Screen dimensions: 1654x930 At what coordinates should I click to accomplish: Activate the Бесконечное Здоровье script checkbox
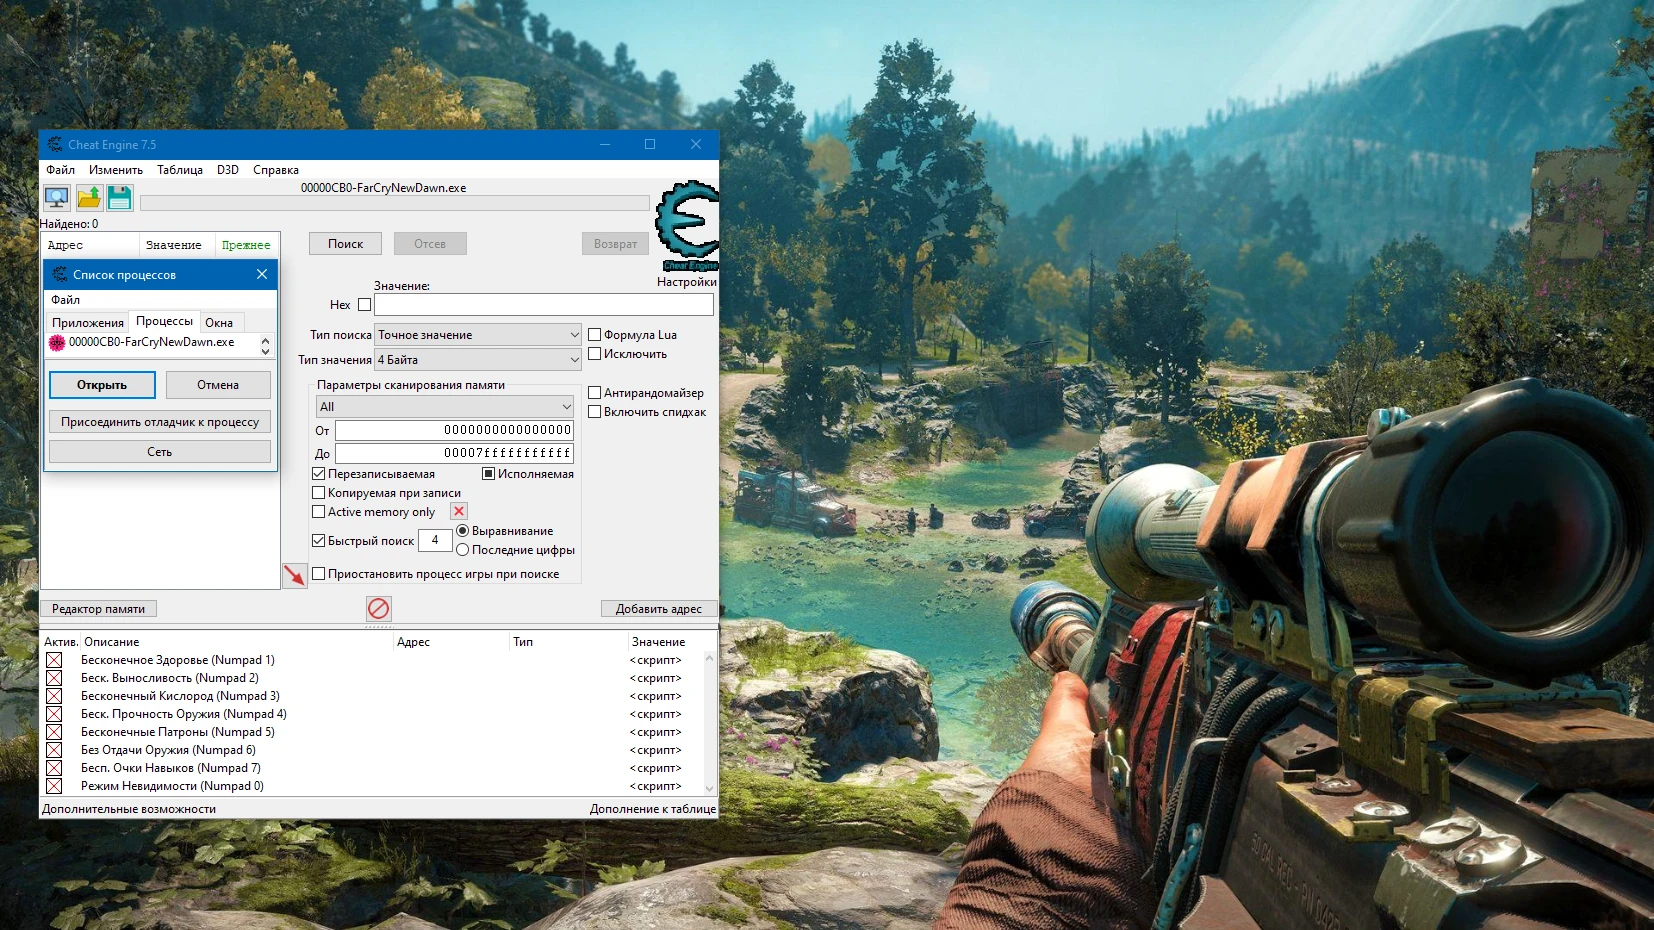tap(53, 660)
